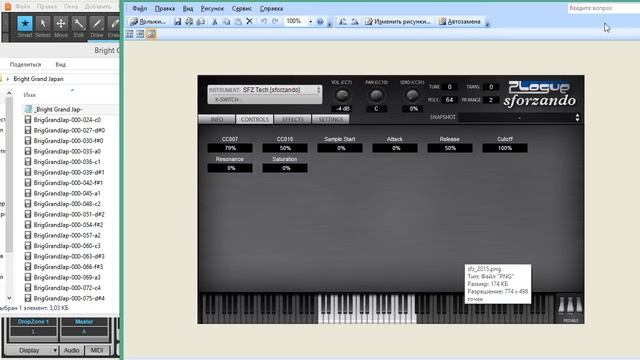Click the DropZone 1 label
This screenshot has width=640, height=360.
(x=33, y=322)
